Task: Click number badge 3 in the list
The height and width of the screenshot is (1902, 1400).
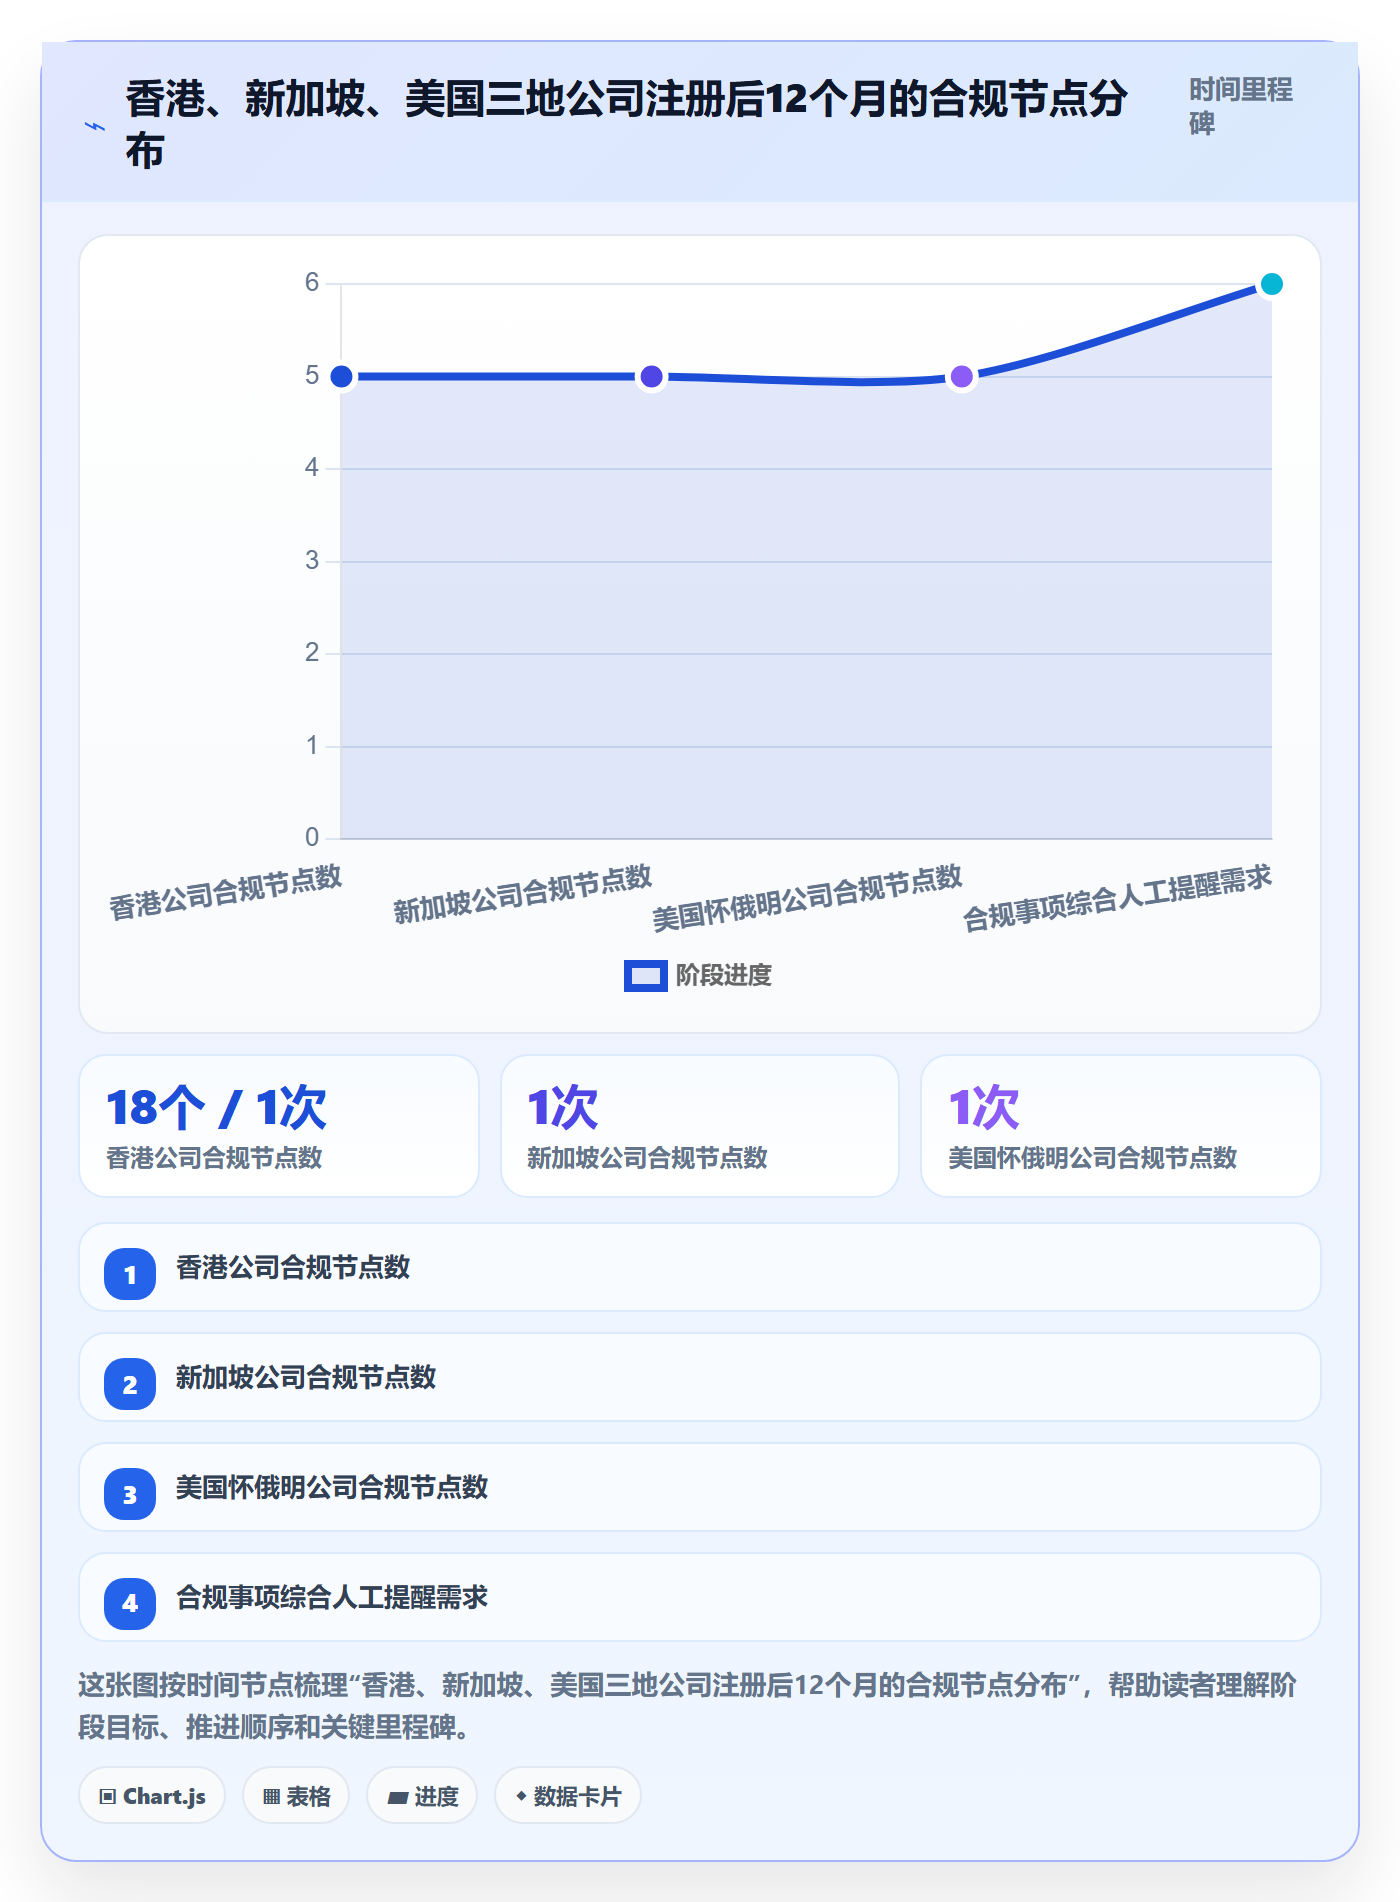Action: pyautogui.click(x=130, y=1494)
